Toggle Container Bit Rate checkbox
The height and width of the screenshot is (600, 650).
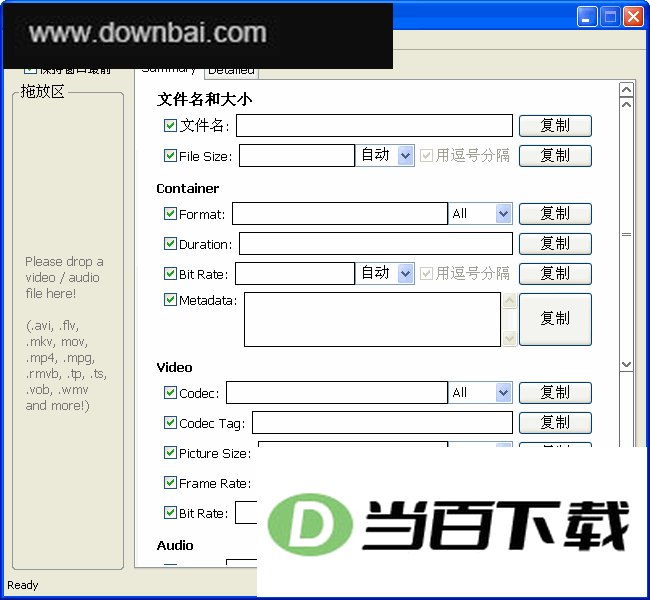click(x=170, y=273)
